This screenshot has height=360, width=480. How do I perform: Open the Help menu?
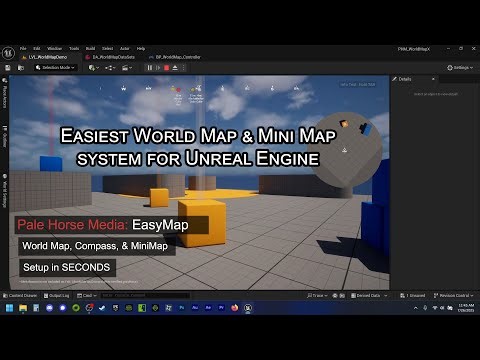click(141, 49)
